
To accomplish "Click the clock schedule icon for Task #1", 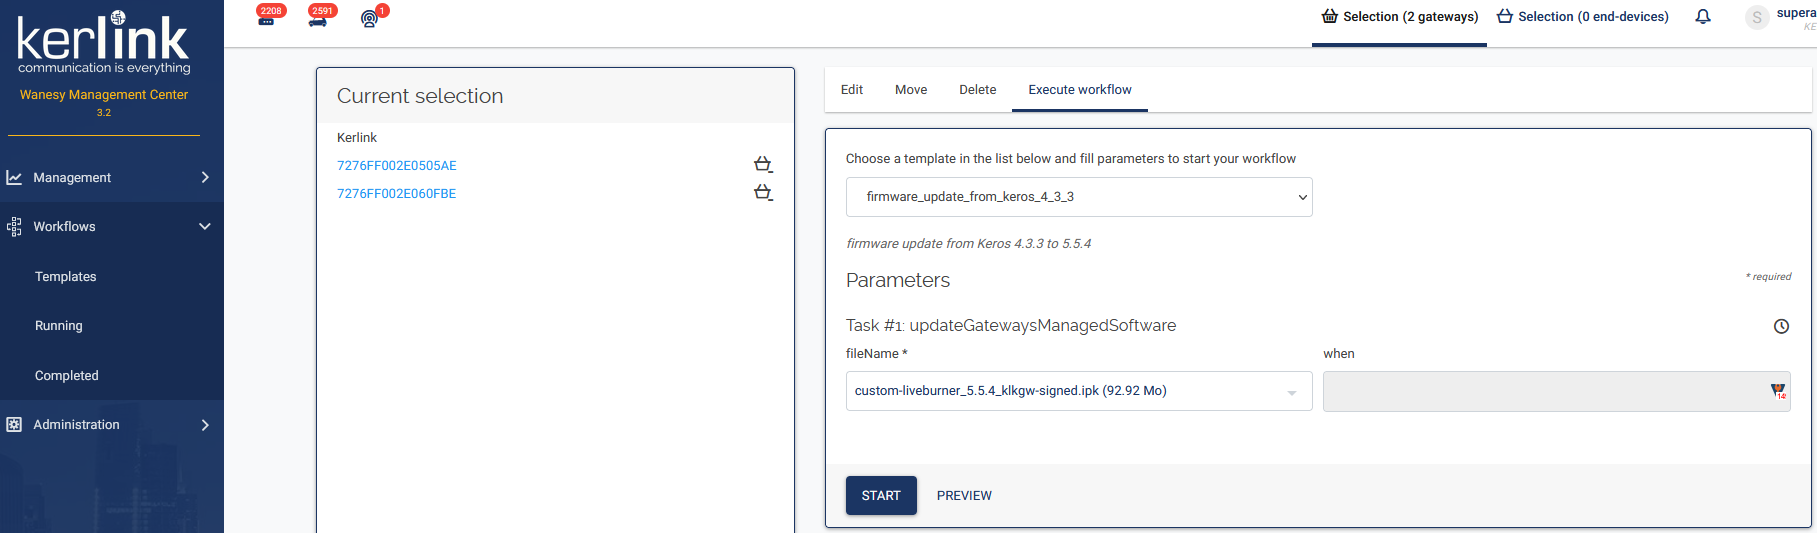I will point(1781,326).
